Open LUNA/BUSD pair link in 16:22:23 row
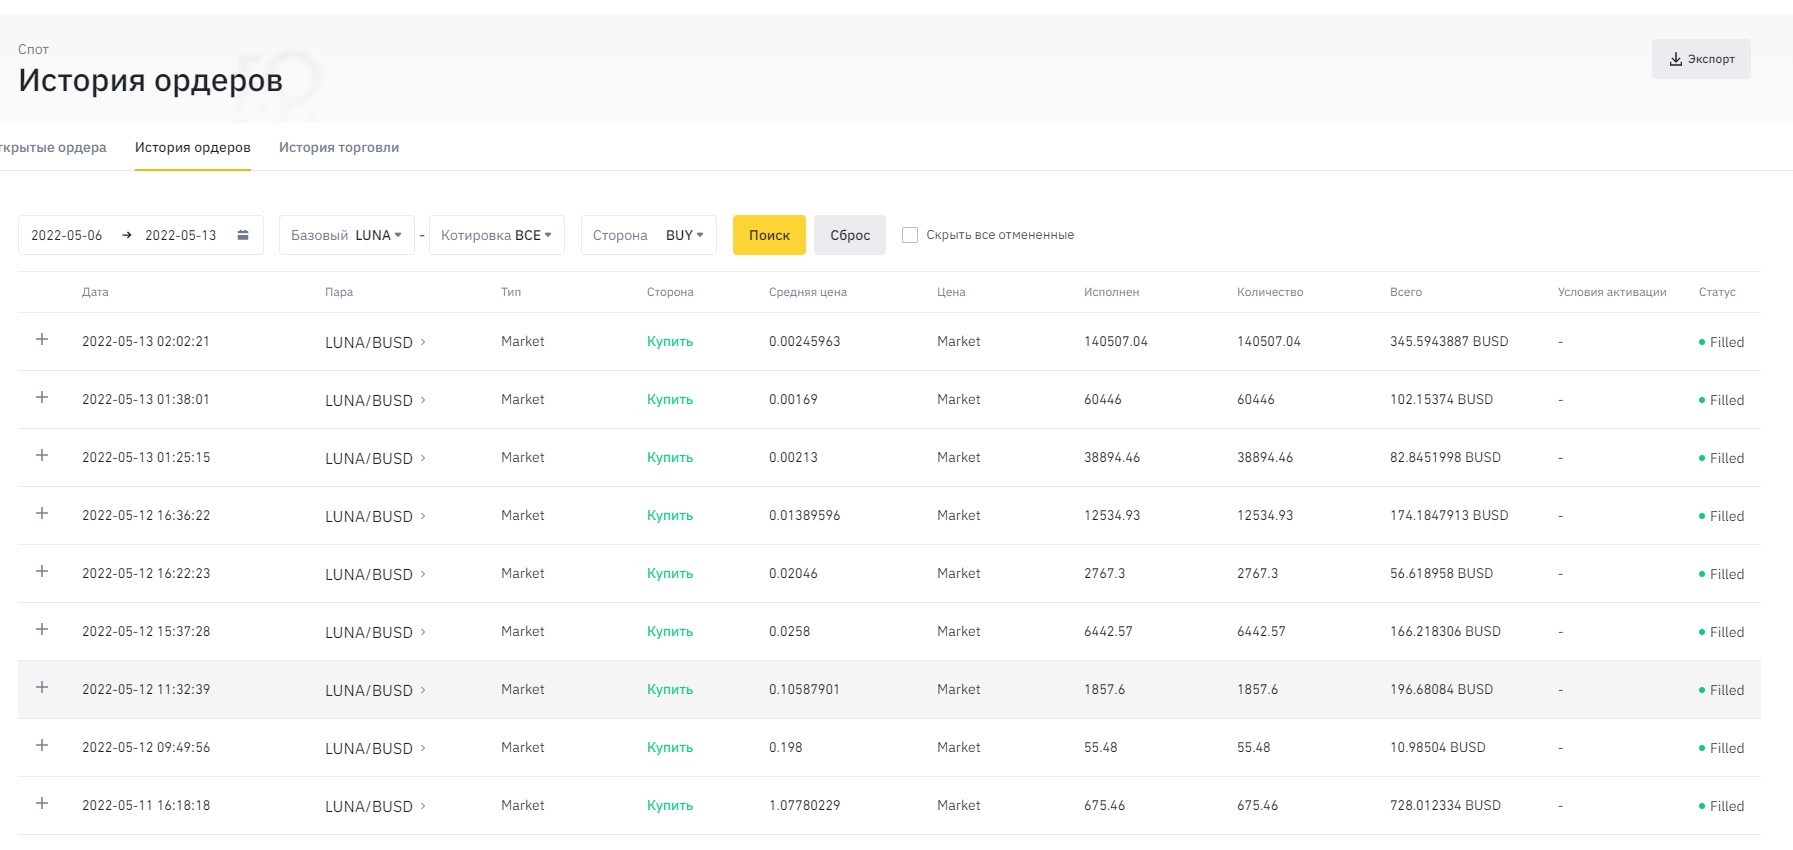Screen dimensions: 1793x850 375,574
